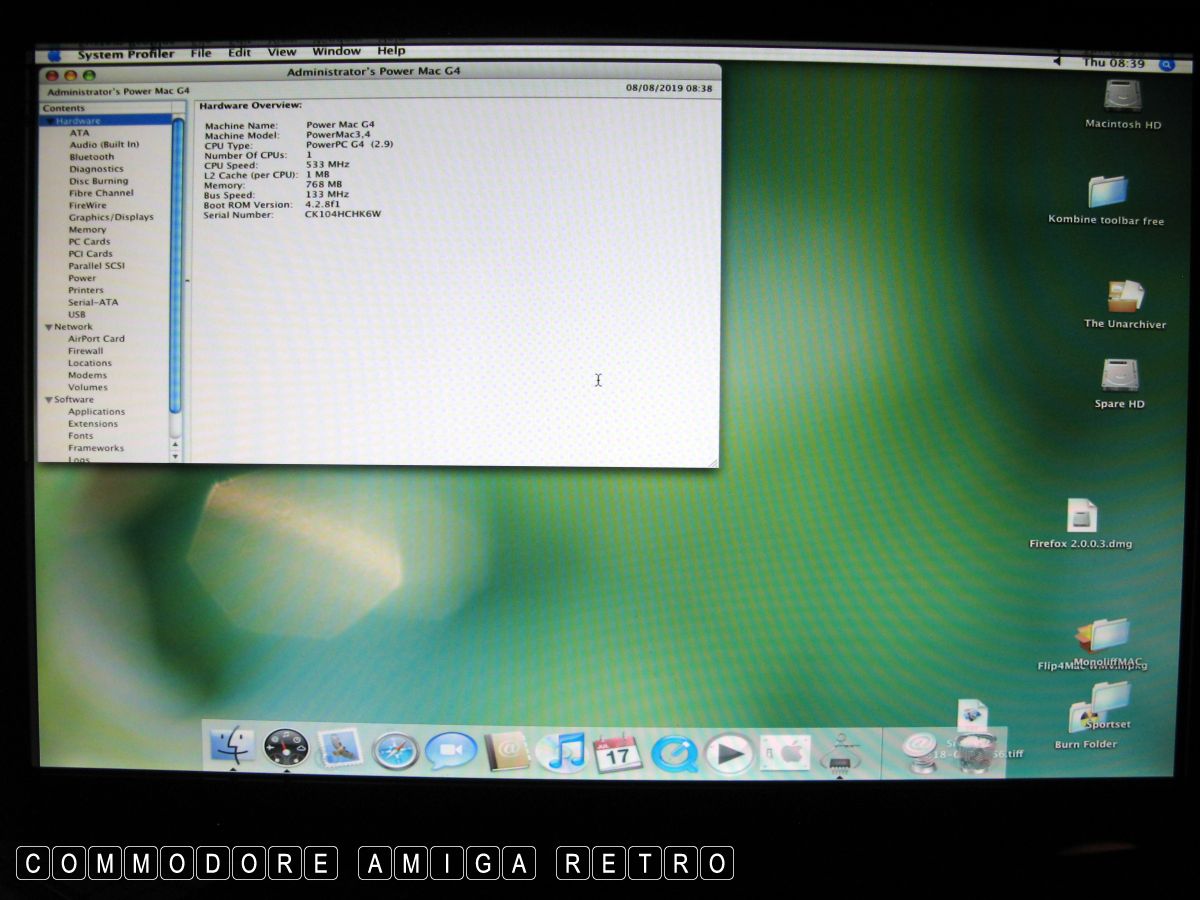The width and height of the screenshot is (1200, 900).
Task: Launch iTunes from the Dock
Action: point(561,752)
